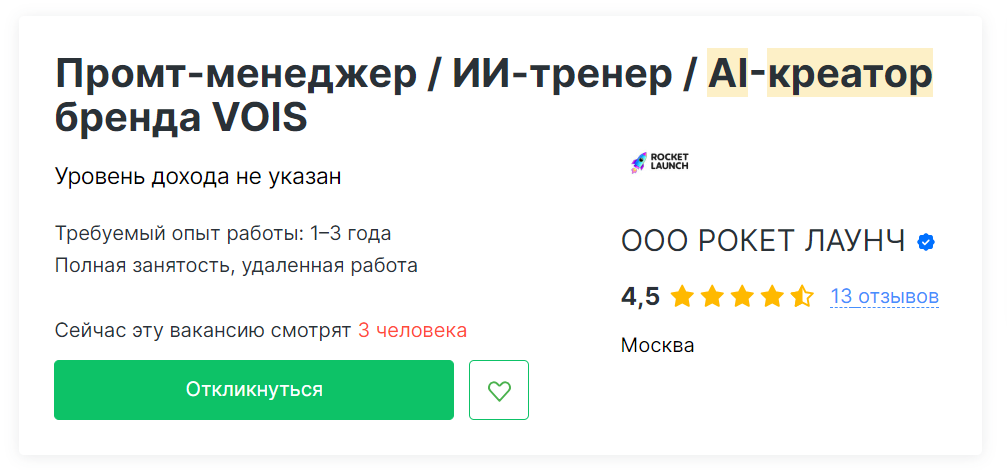This screenshot has height=470, width=1007.
Task: Click the Уровень дохода не указан line
Action: pos(198,177)
